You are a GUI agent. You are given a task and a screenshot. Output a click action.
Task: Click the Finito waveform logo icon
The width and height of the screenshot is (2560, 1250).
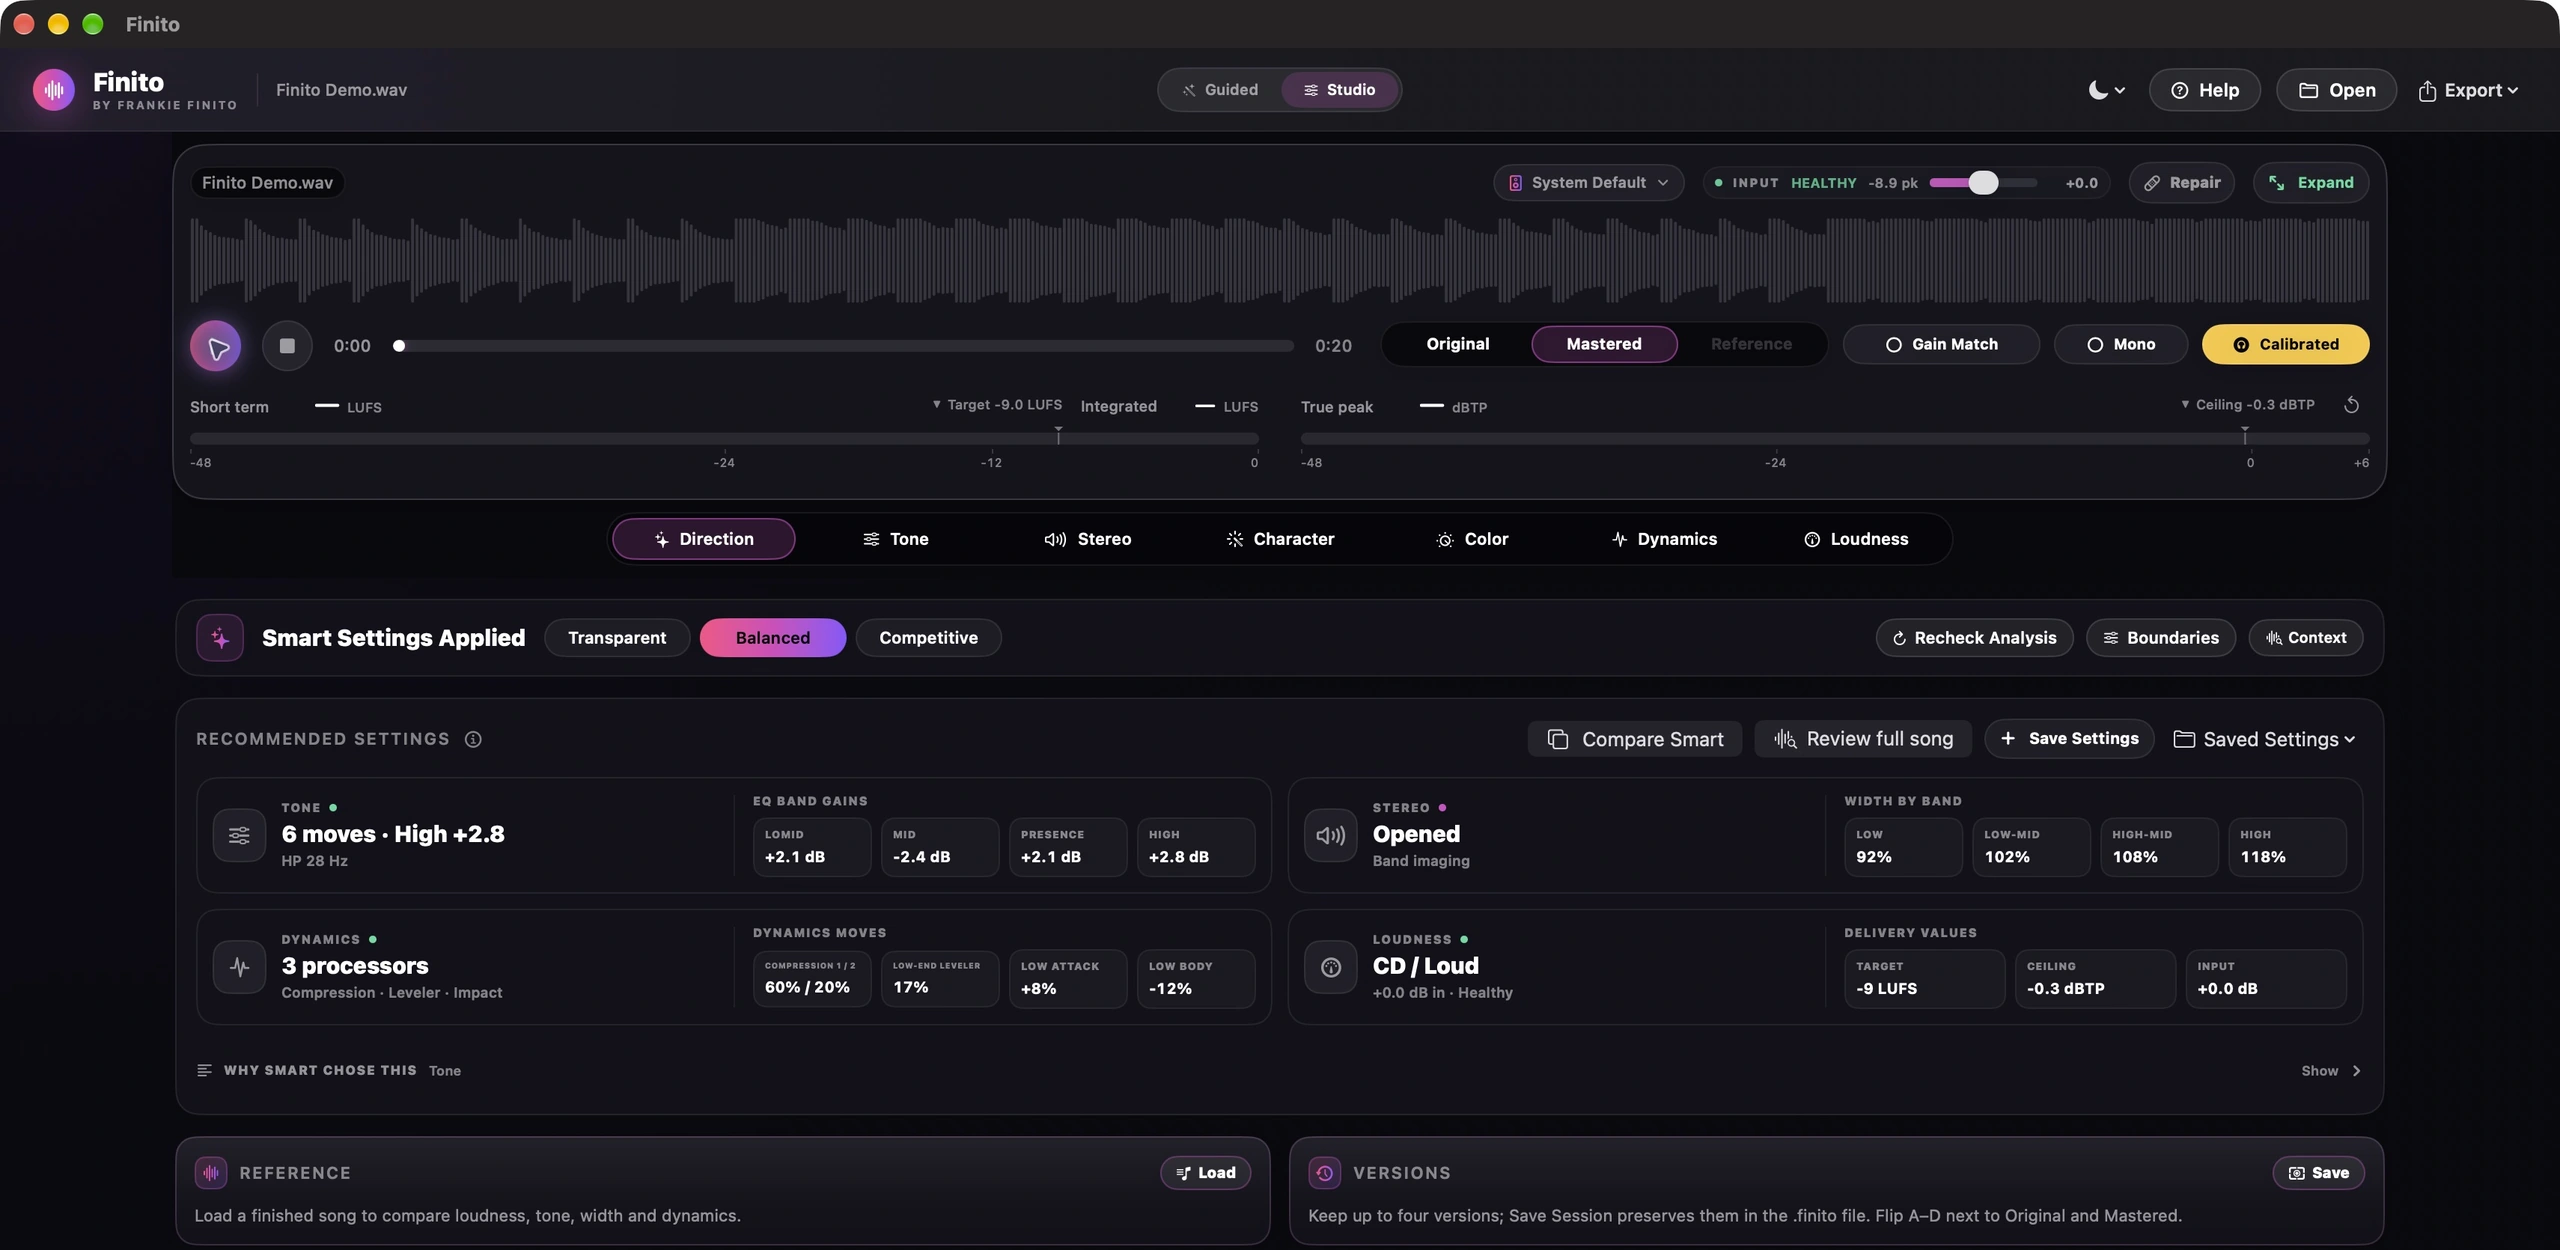tap(54, 90)
